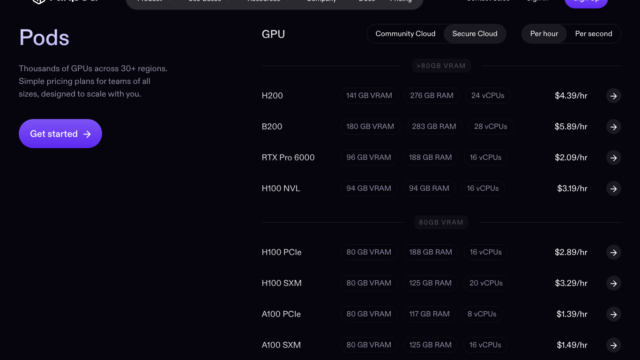640x360 pixels.
Task: Open RTX Pro 6000 details arrow
Action: coord(613,158)
